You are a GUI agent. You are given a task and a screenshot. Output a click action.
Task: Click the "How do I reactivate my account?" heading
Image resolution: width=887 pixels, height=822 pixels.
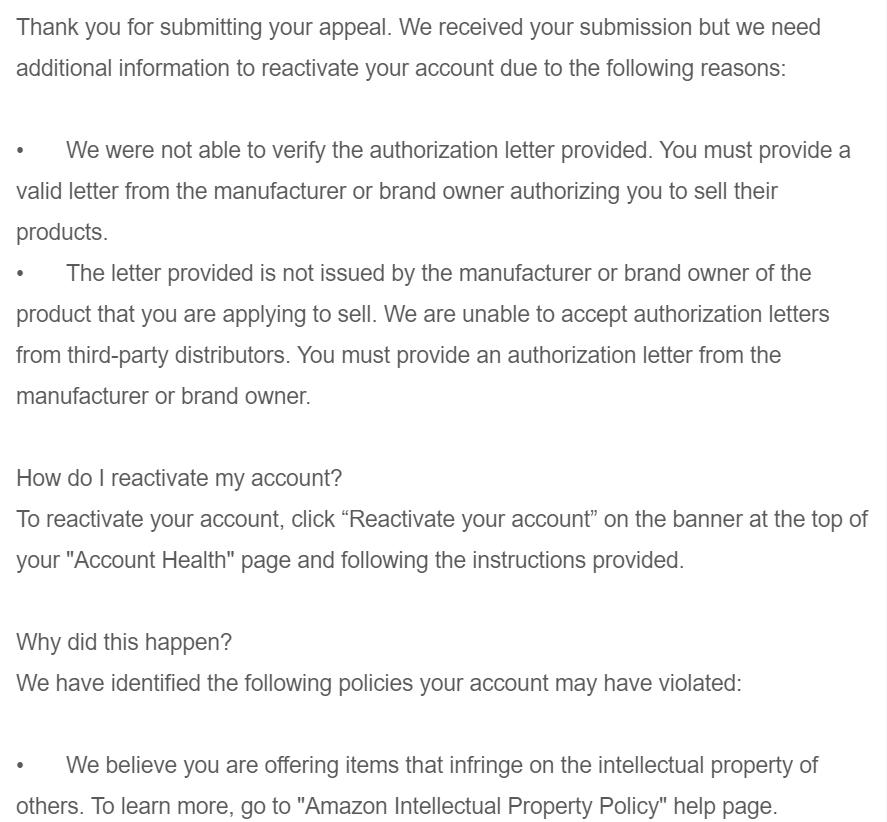coord(179,479)
